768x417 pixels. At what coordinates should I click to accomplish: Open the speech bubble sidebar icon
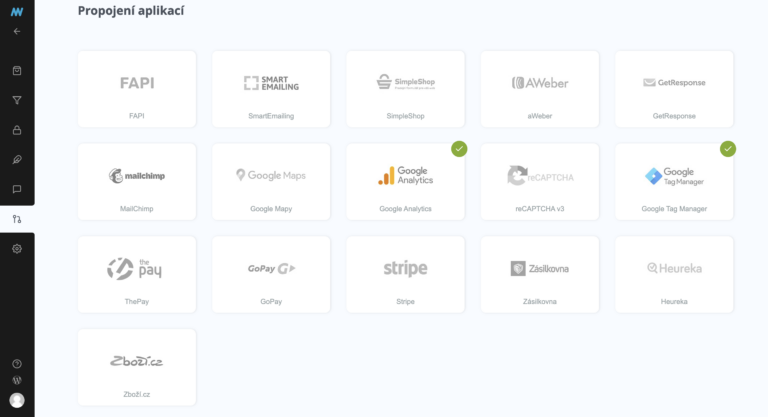pyautogui.click(x=17, y=189)
